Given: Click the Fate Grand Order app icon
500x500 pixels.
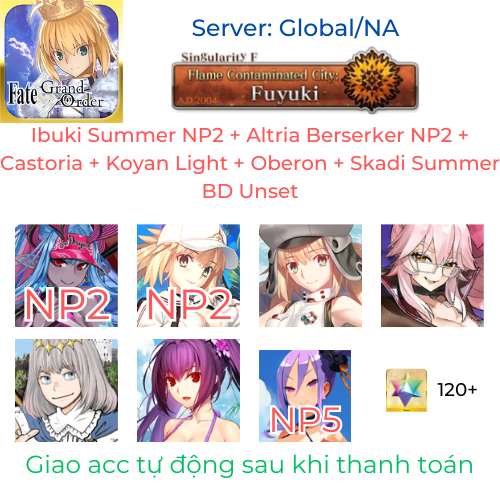Looking at the screenshot, I should [x=61, y=61].
